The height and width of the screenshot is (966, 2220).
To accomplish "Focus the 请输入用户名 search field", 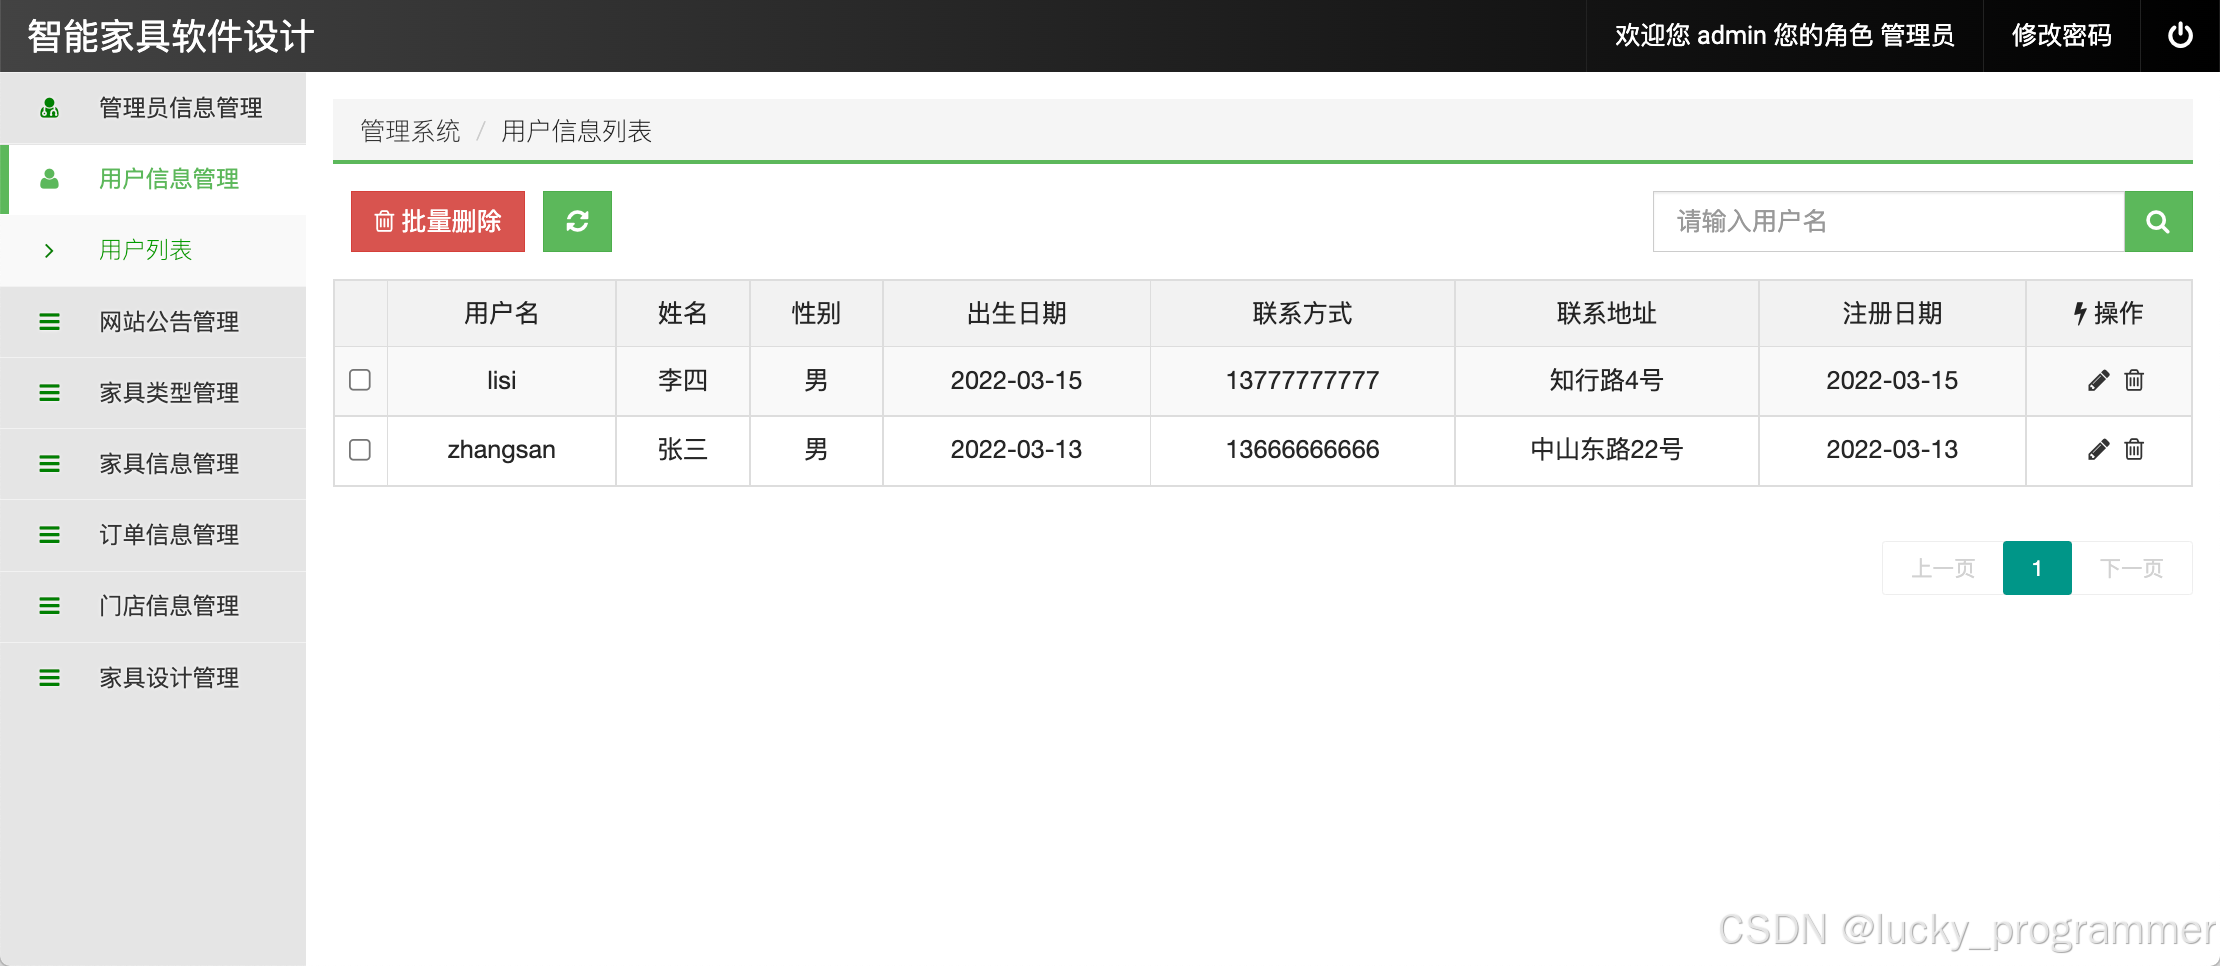I will (x=1888, y=221).
